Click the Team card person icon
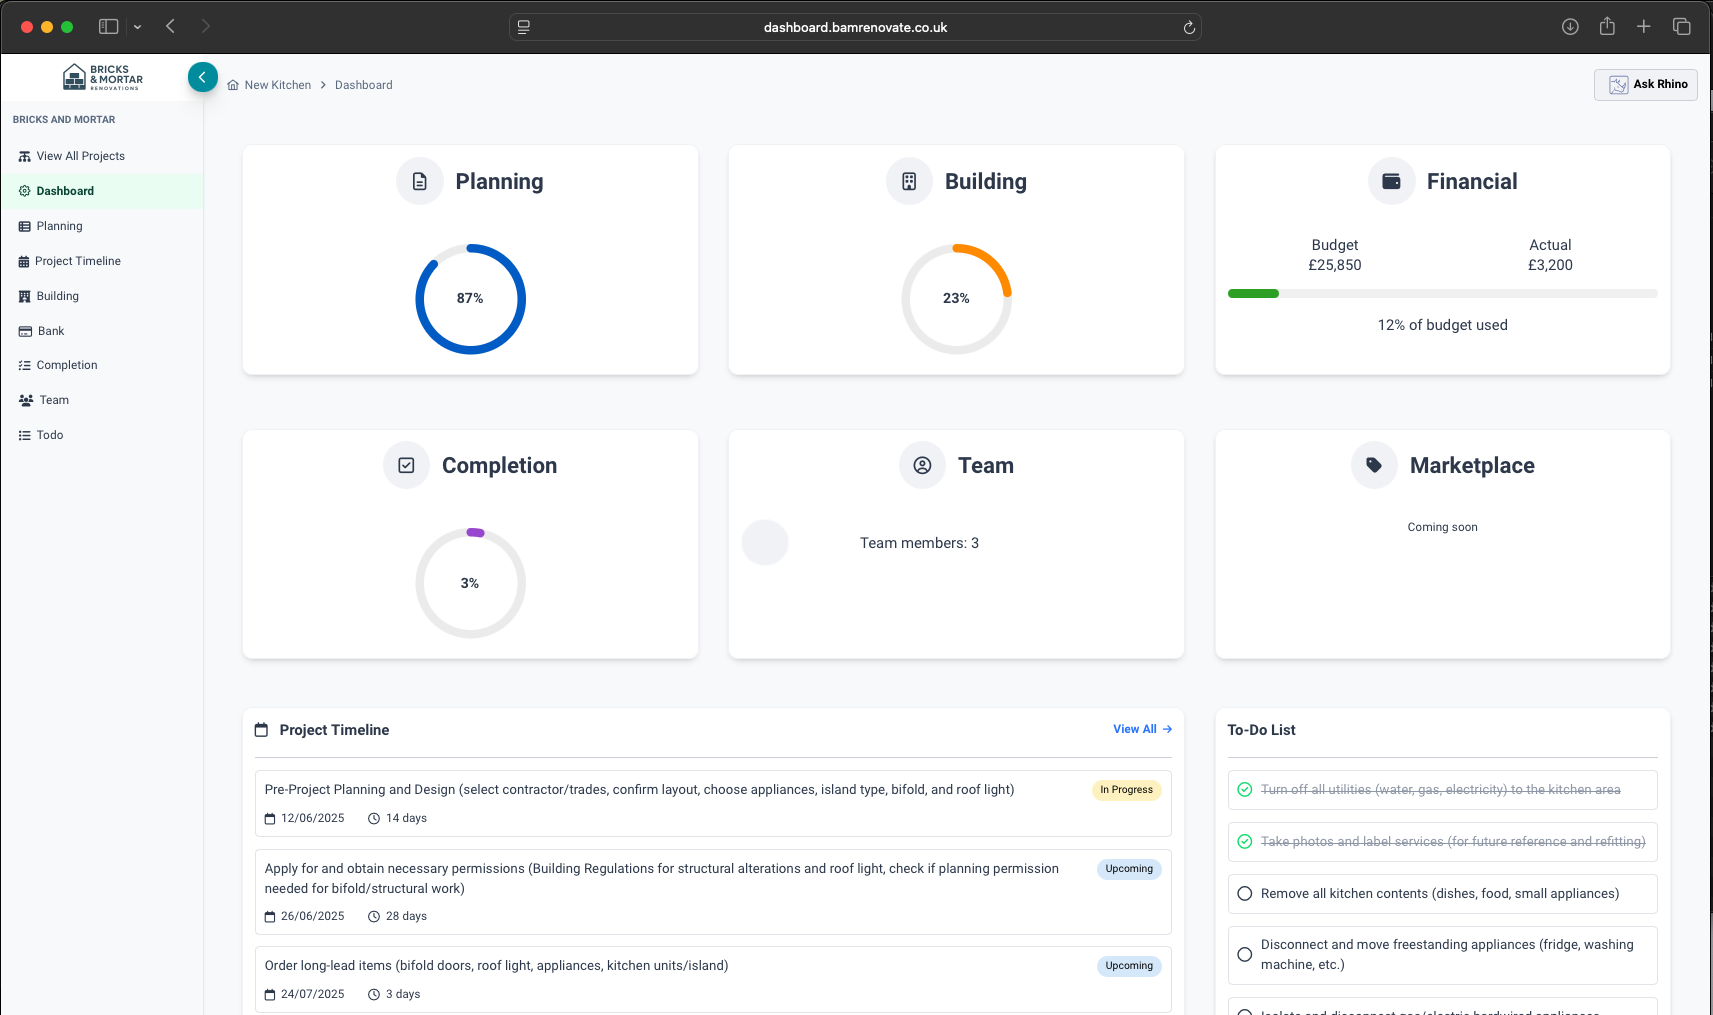 coord(922,466)
